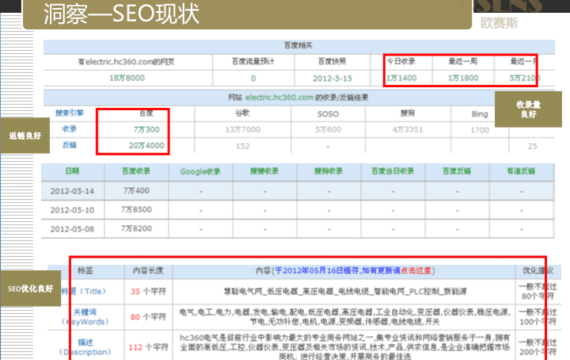Click the 百度流量预计 column label

(x=253, y=61)
